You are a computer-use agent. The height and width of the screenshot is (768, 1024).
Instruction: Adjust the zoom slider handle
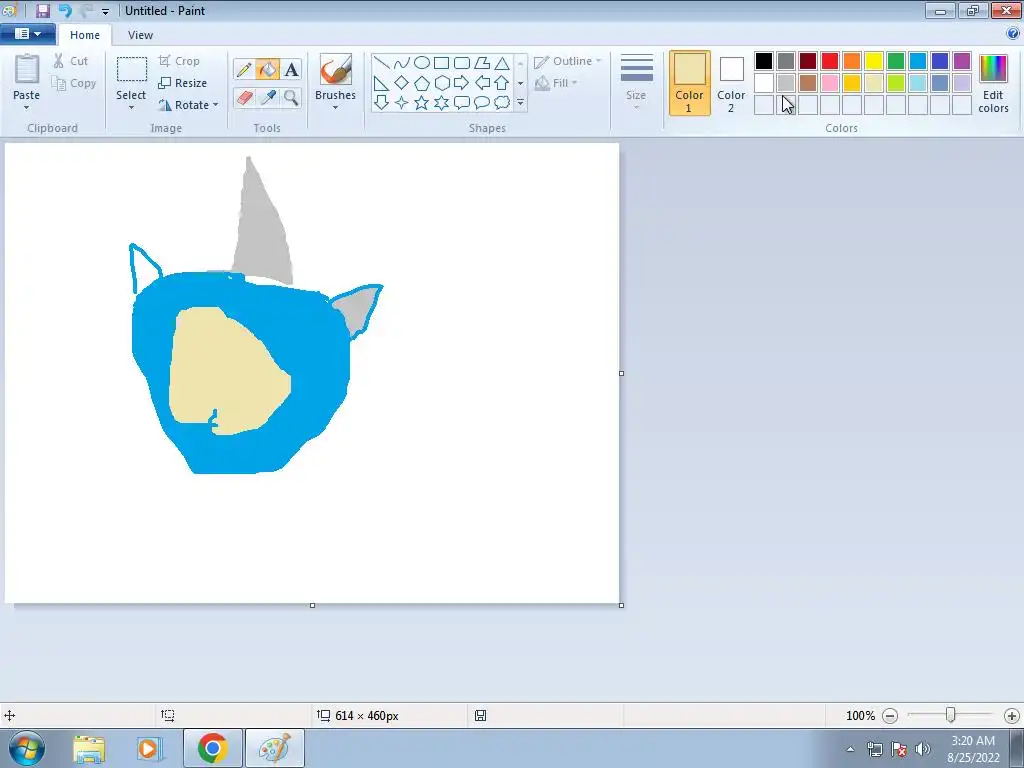point(951,716)
